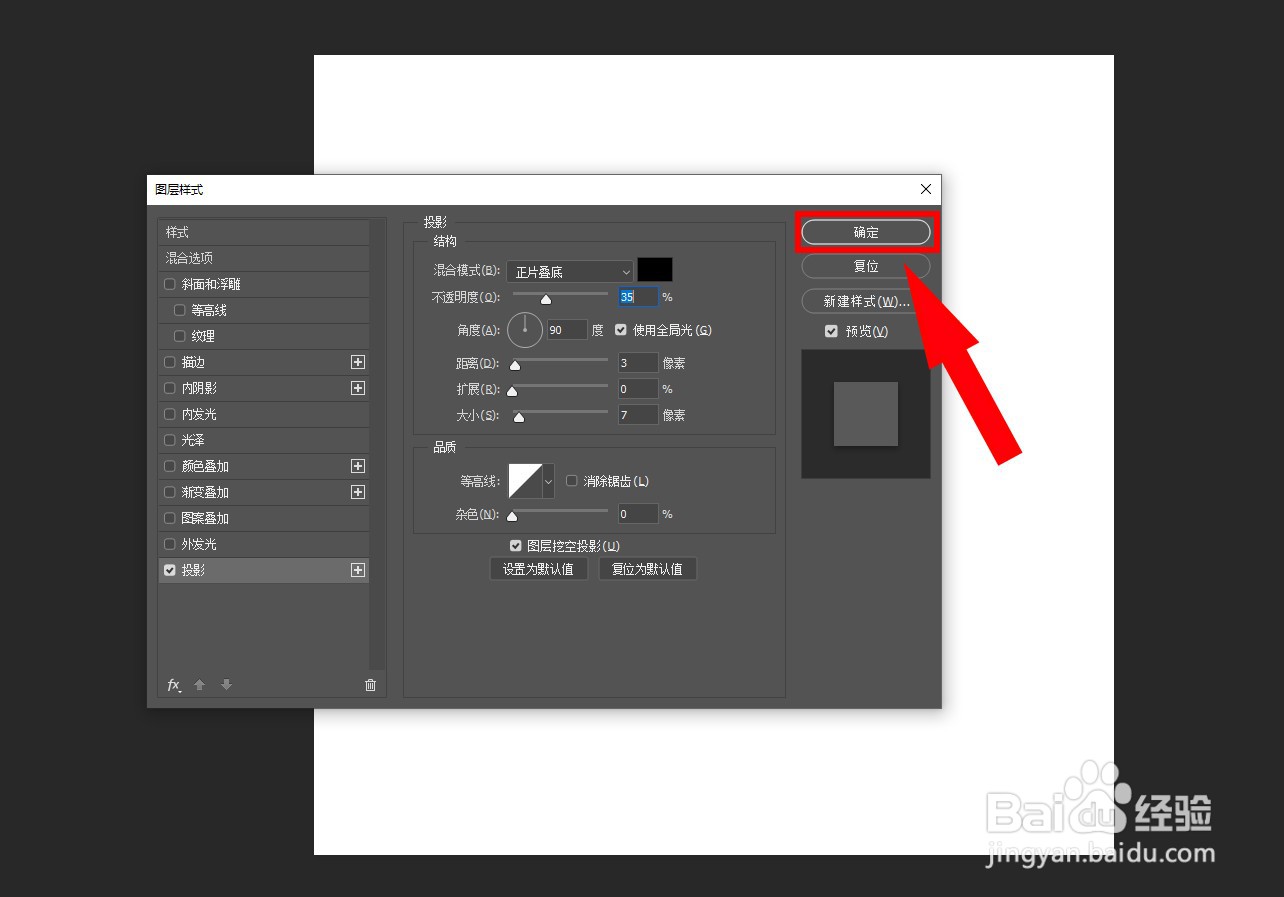Select the 图案叠加 row in the styles list
The height and width of the screenshot is (897, 1284).
coord(264,518)
